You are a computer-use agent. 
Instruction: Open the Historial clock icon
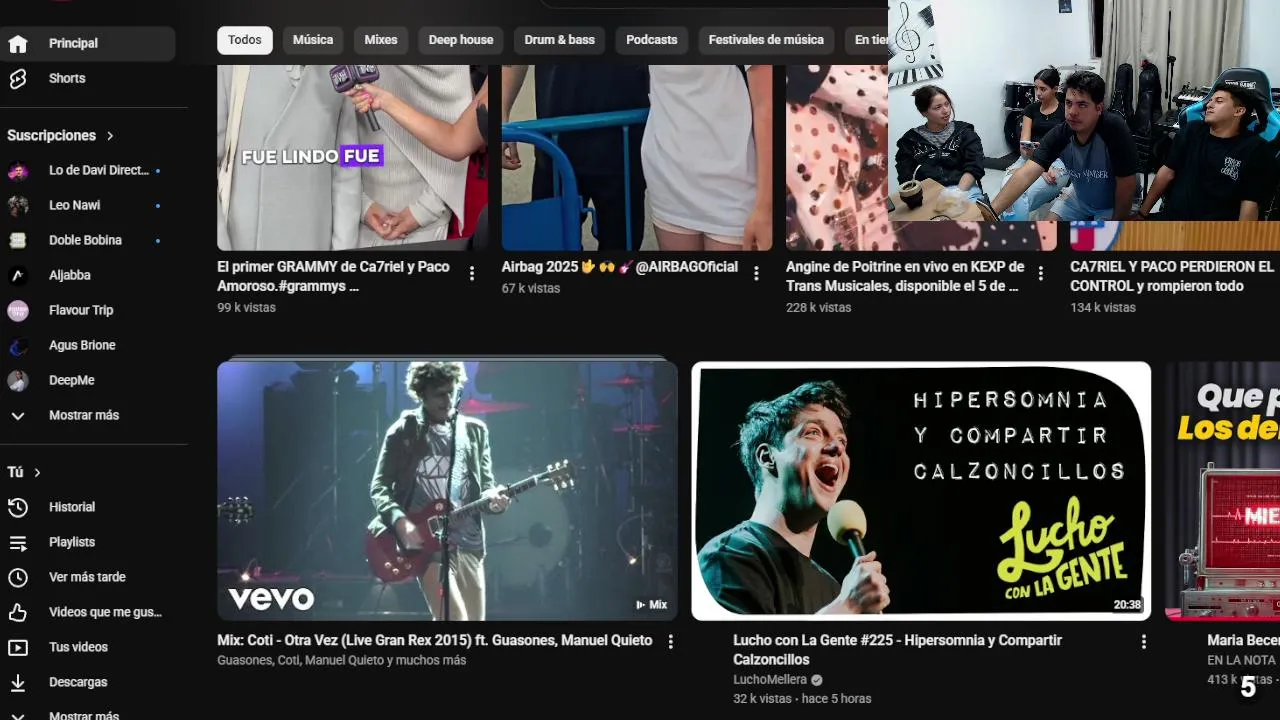click(18, 508)
